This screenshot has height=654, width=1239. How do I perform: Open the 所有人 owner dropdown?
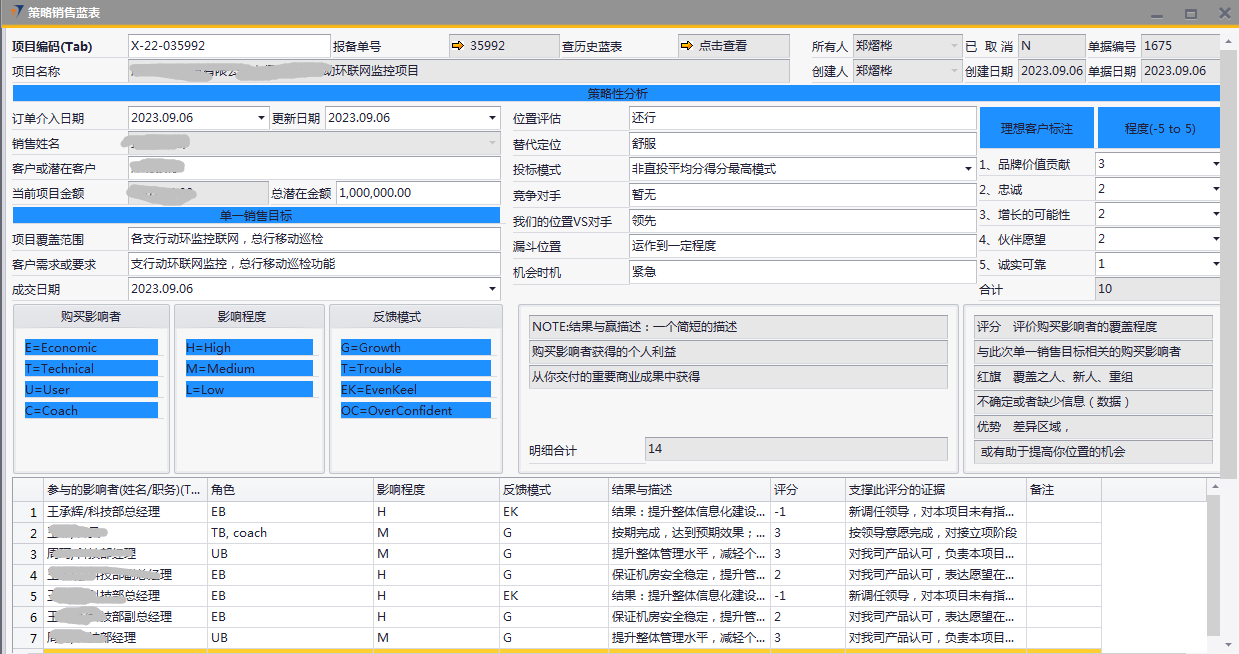pos(954,46)
